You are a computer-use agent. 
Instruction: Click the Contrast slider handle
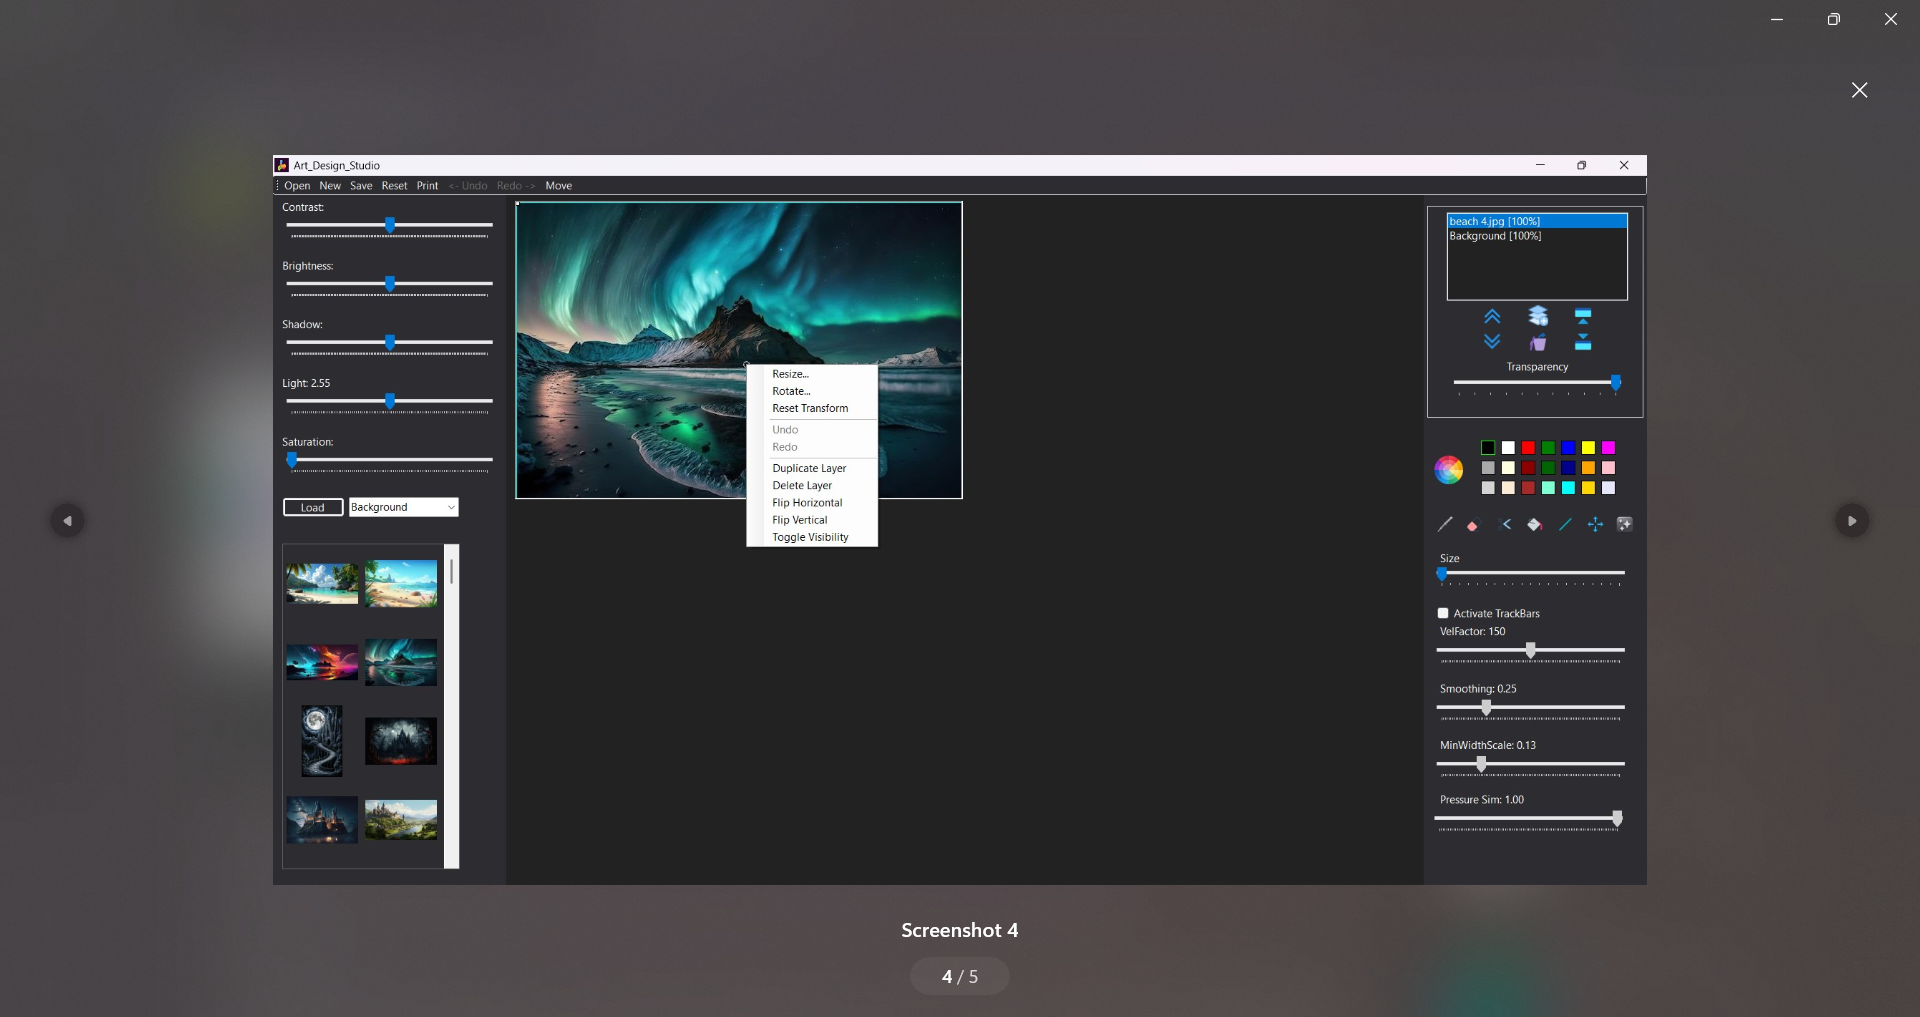click(390, 225)
